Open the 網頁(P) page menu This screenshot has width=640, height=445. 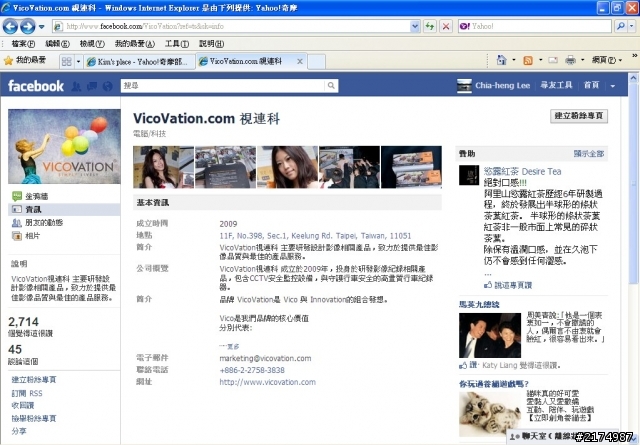click(607, 60)
